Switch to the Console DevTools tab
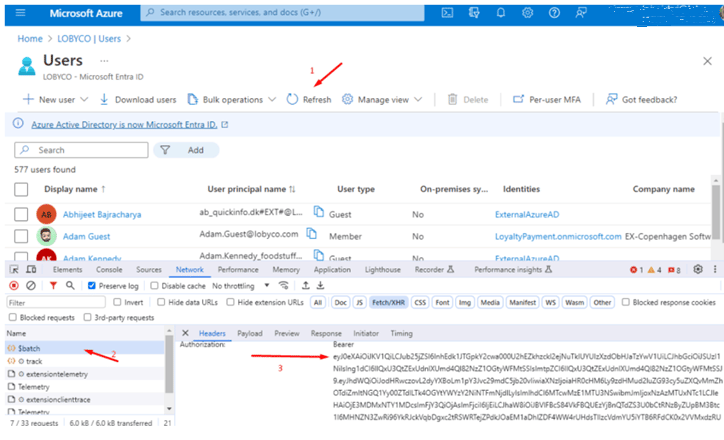 pos(109,270)
